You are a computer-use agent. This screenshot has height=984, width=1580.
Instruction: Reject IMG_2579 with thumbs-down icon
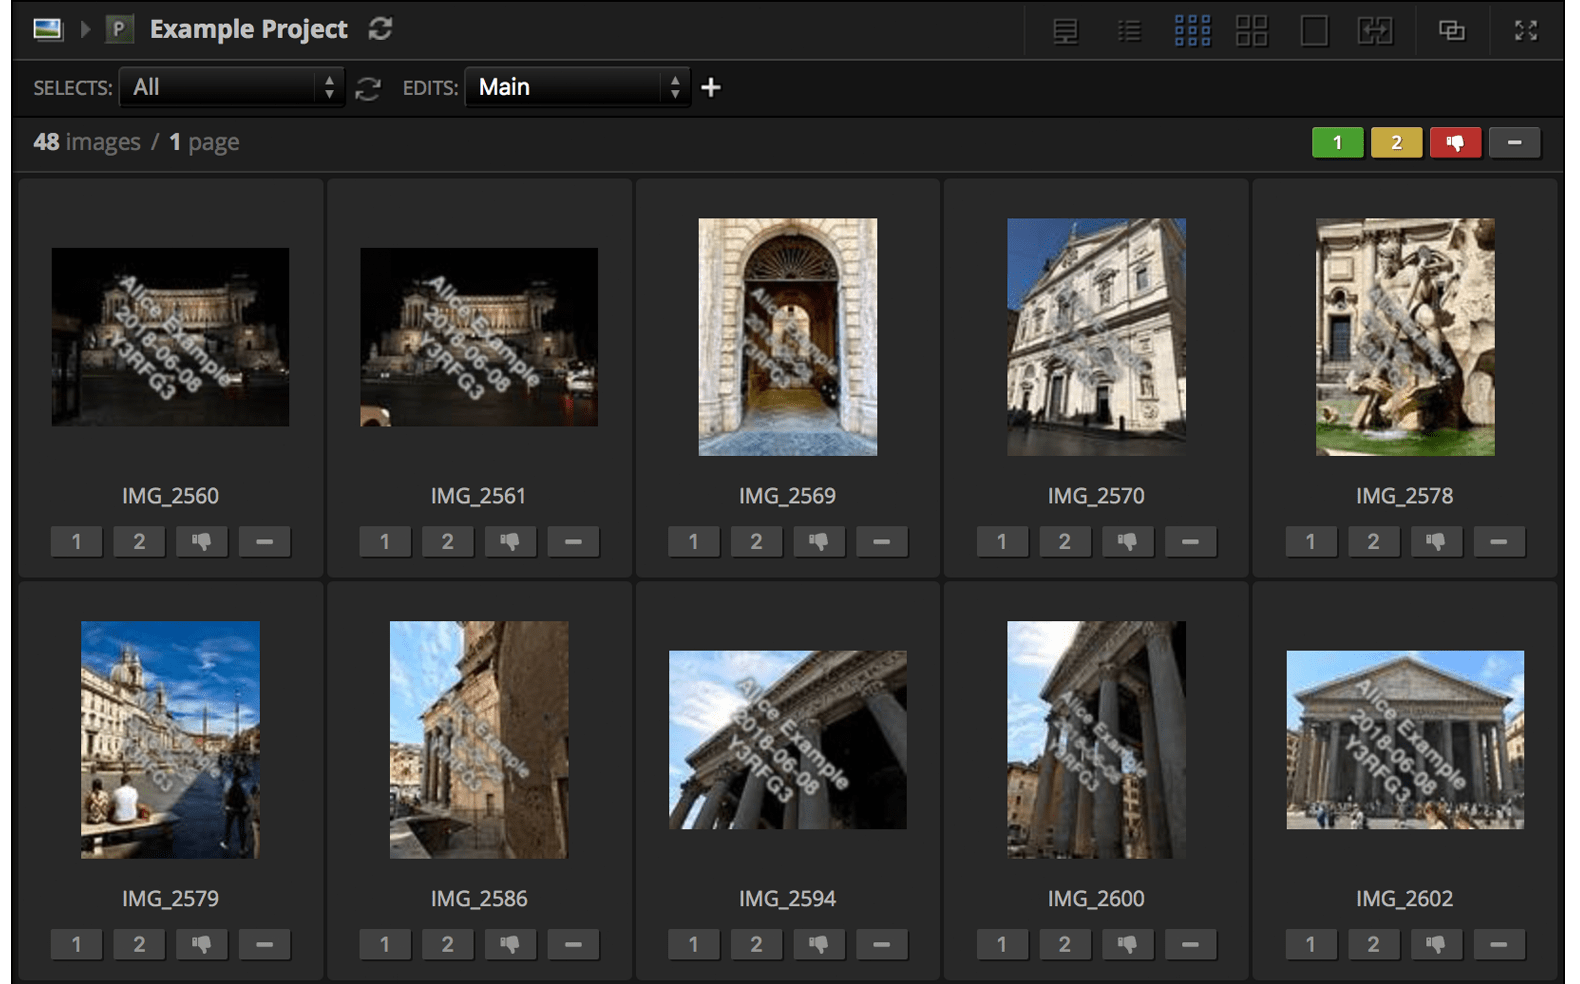pyautogui.click(x=202, y=945)
